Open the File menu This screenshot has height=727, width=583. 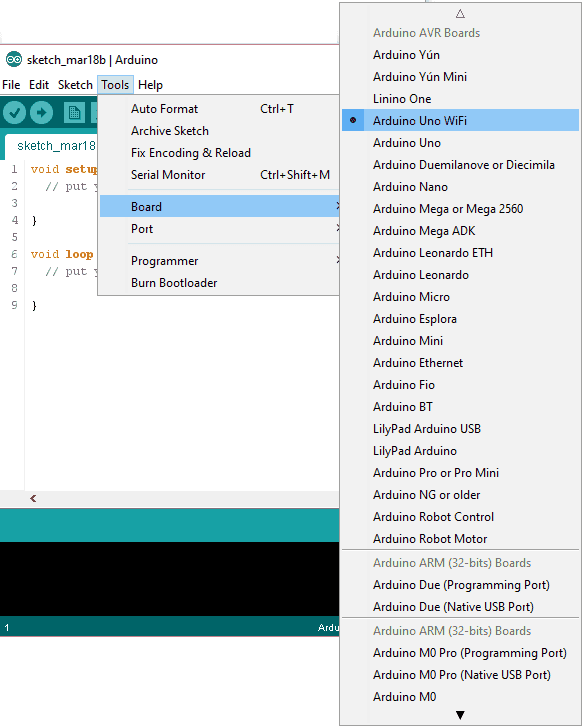coord(11,85)
